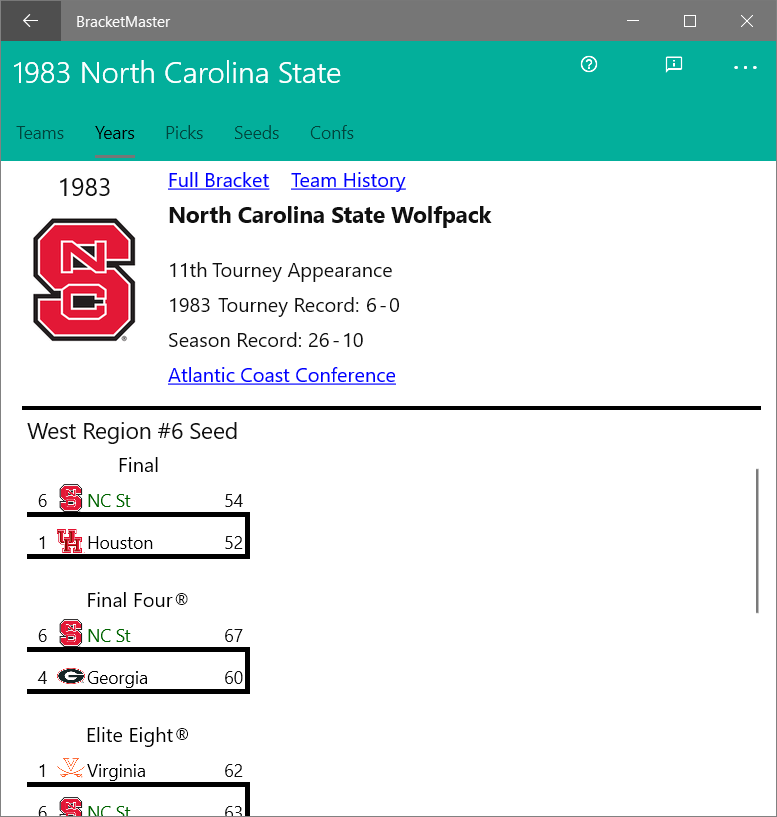This screenshot has width=777, height=817.
Task: Click the large NC State Wolfpack logo
Action: pyautogui.click(x=84, y=280)
